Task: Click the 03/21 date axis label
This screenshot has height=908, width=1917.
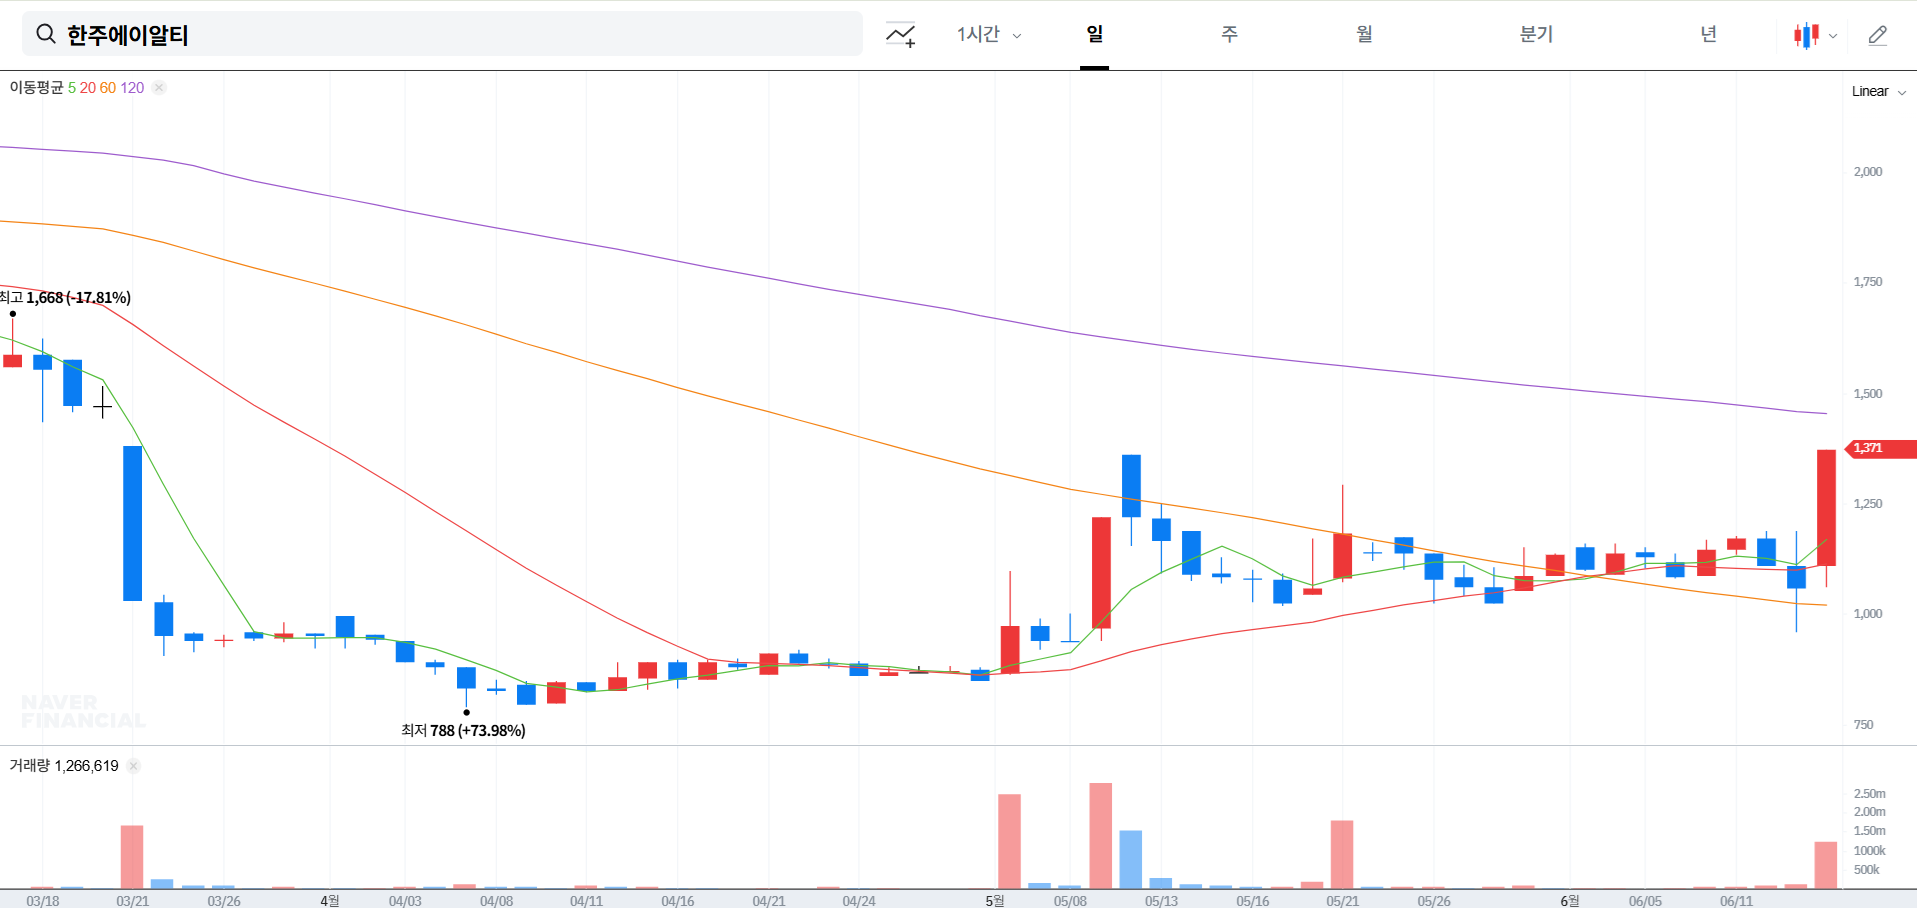Action: 133,901
